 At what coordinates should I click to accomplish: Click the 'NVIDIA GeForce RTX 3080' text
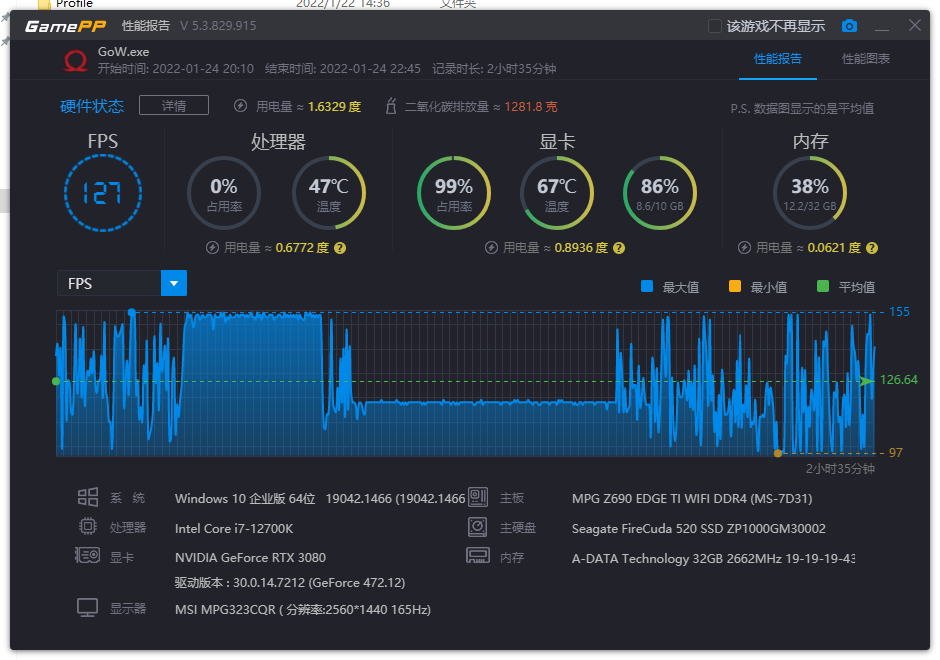(250, 557)
